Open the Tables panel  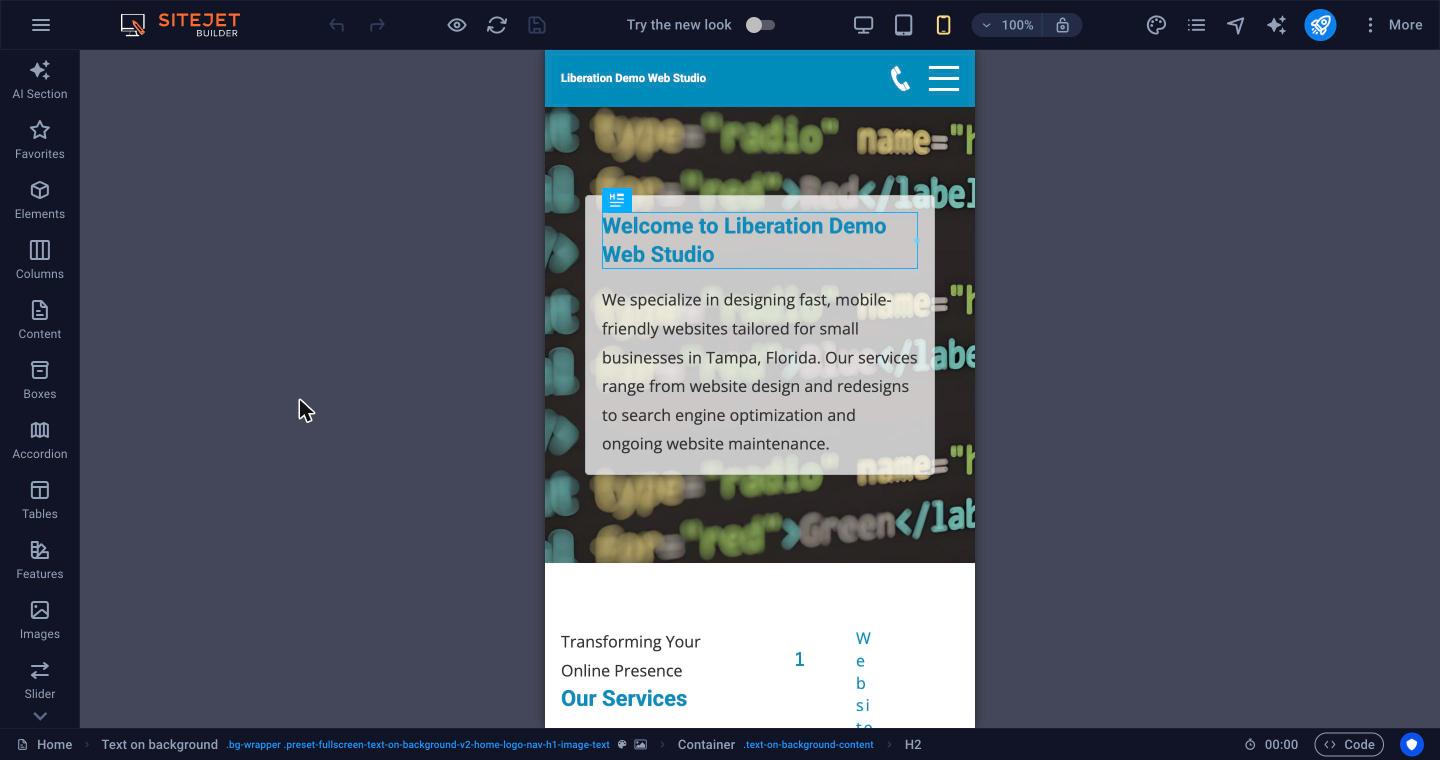coord(40,500)
